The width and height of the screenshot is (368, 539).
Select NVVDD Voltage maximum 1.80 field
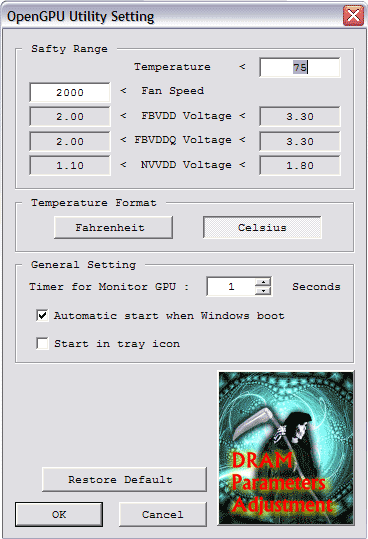(300, 165)
